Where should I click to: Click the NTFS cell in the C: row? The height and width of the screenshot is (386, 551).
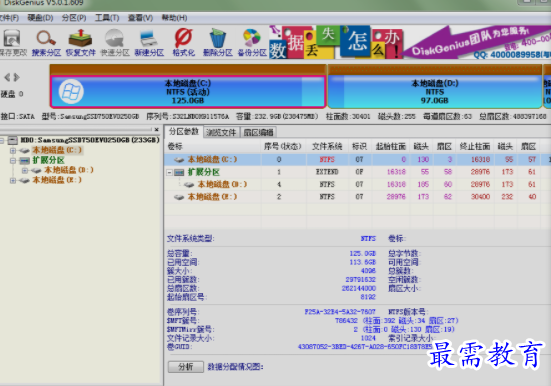click(327, 160)
